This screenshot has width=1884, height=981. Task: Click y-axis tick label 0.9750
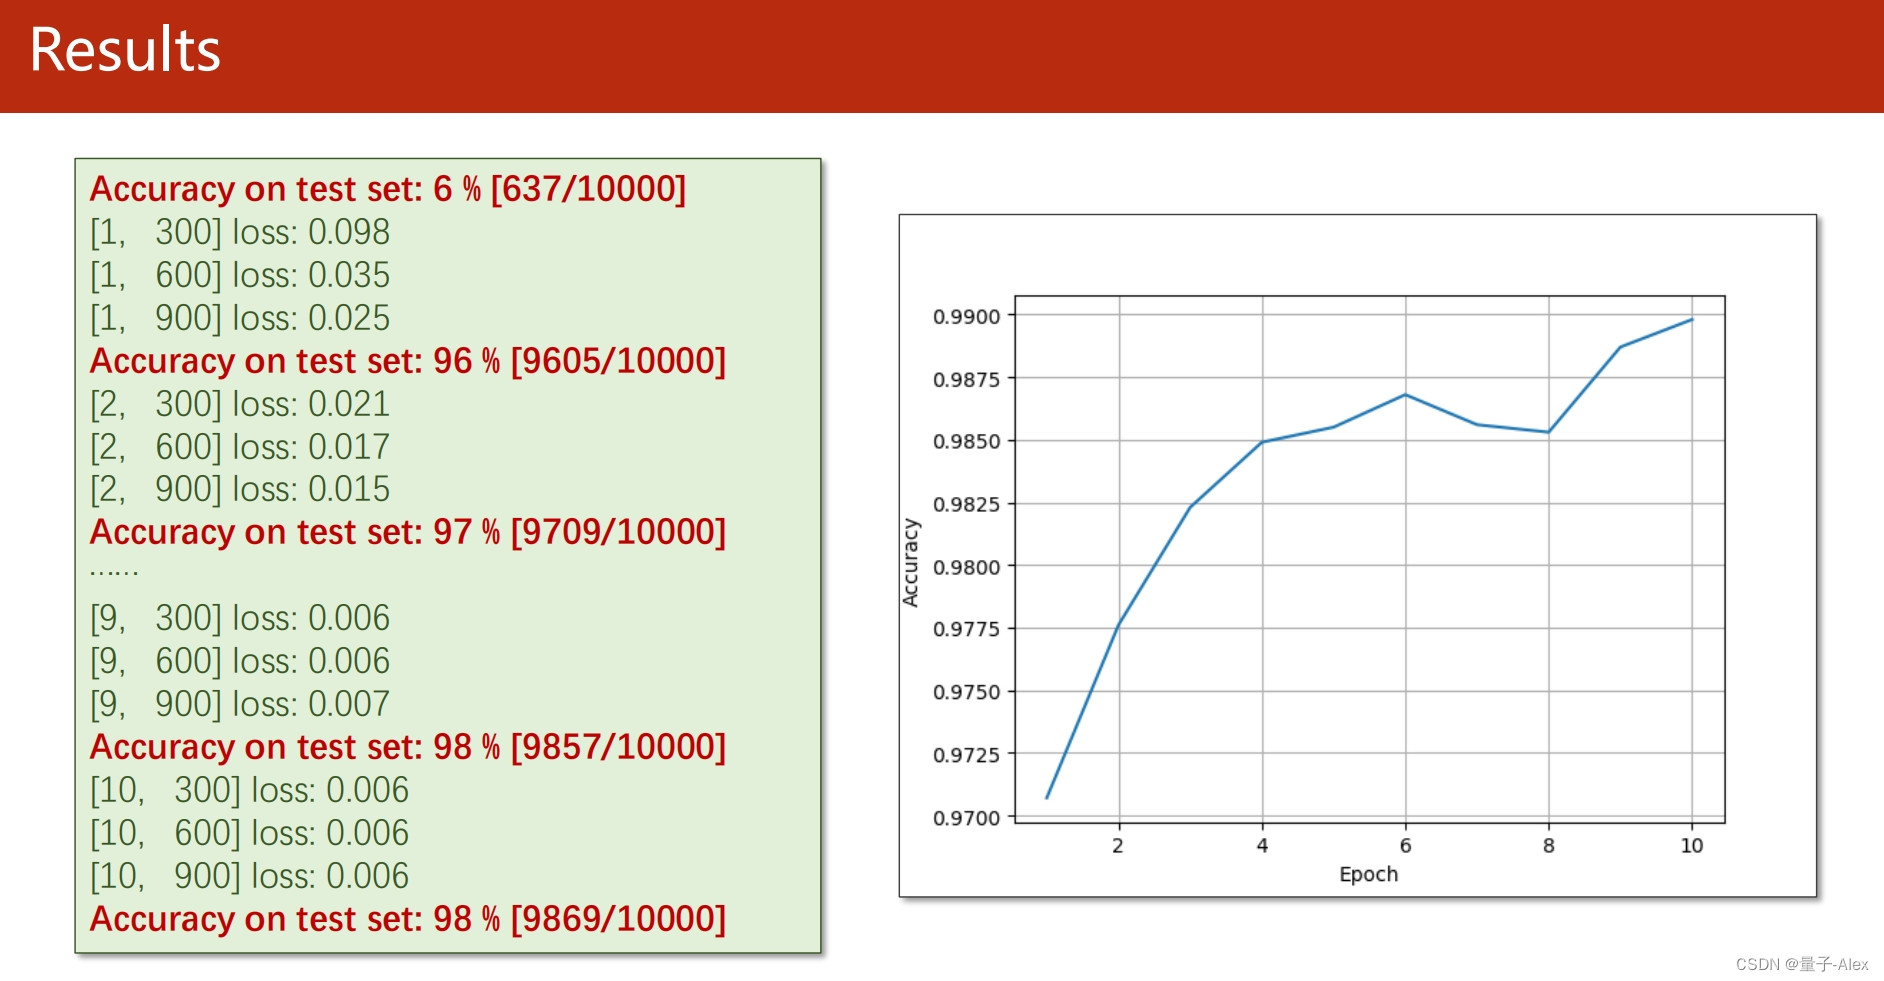tap(966, 693)
